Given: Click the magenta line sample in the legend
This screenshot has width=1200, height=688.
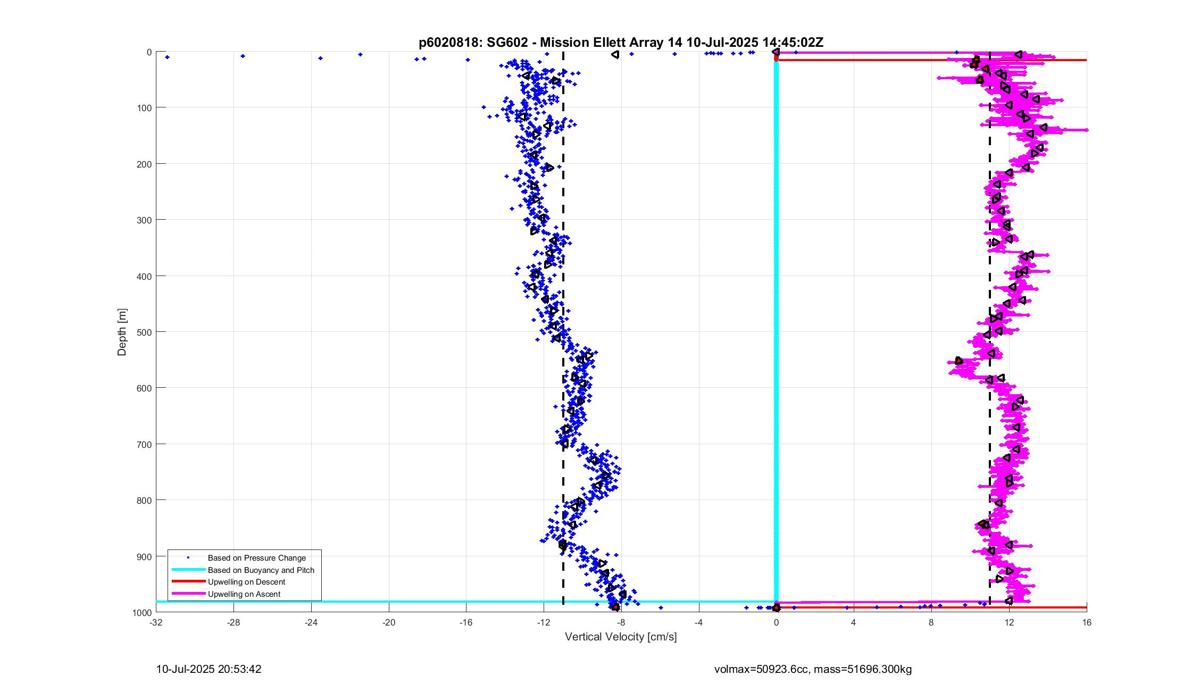Looking at the screenshot, I should (x=187, y=594).
